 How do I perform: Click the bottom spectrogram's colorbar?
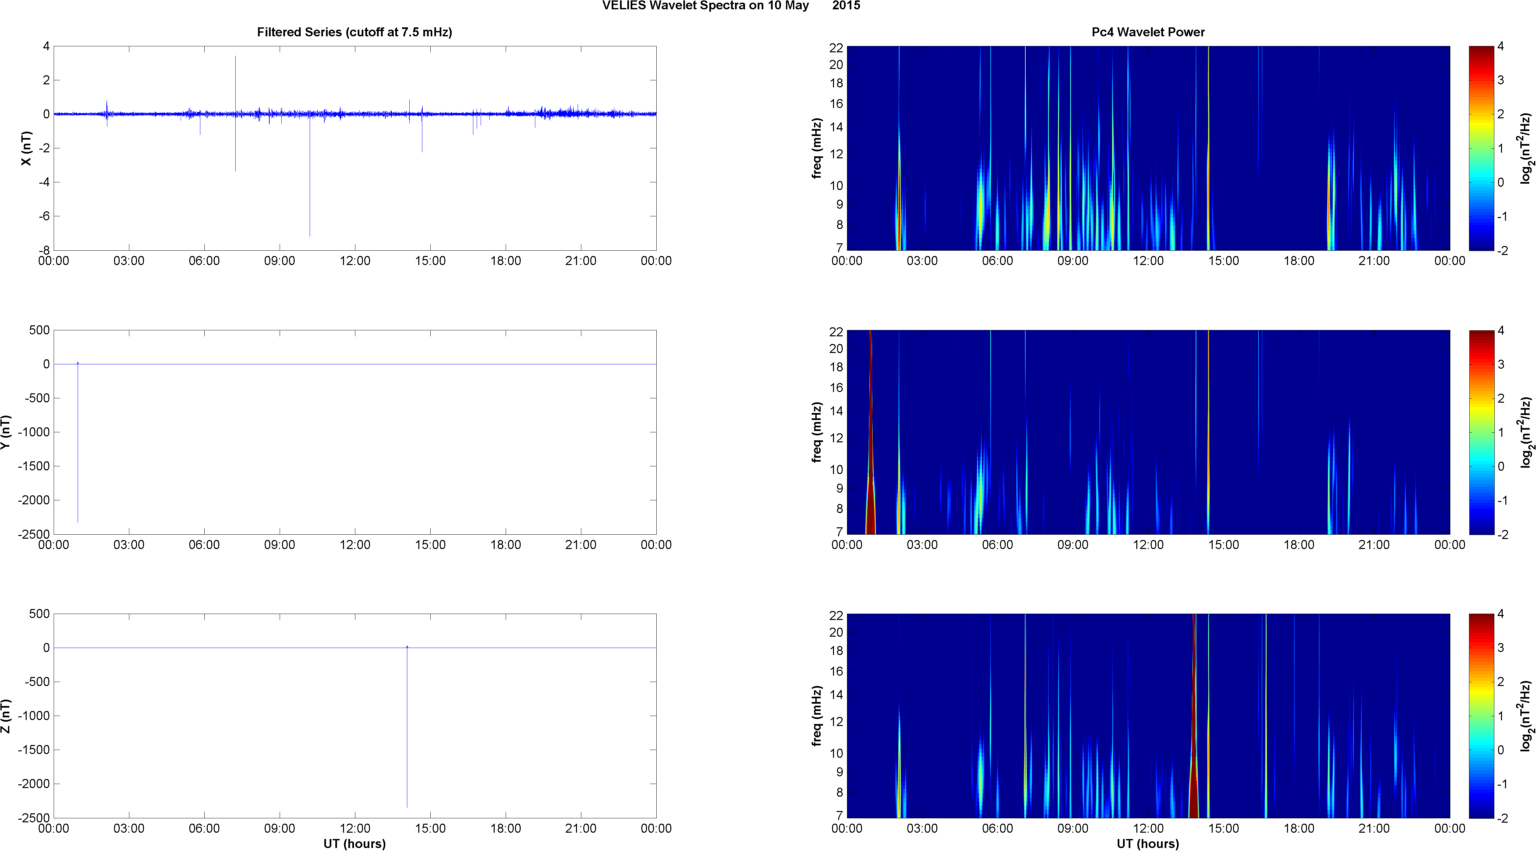[x=1482, y=716]
